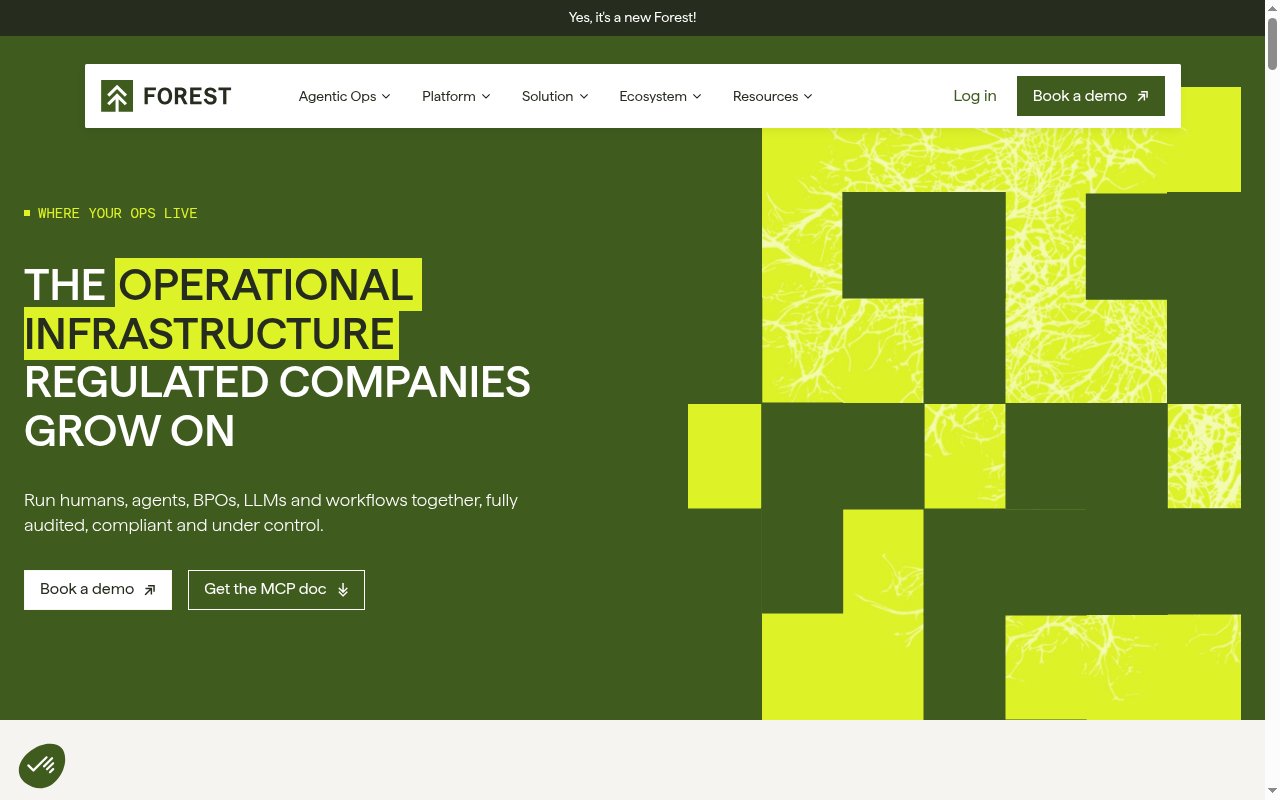Screen dimensions: 1280x800
Task: Click the arrow icon in the header Book a demo button
Action: pyautogui.click(x=1143, y=97)
